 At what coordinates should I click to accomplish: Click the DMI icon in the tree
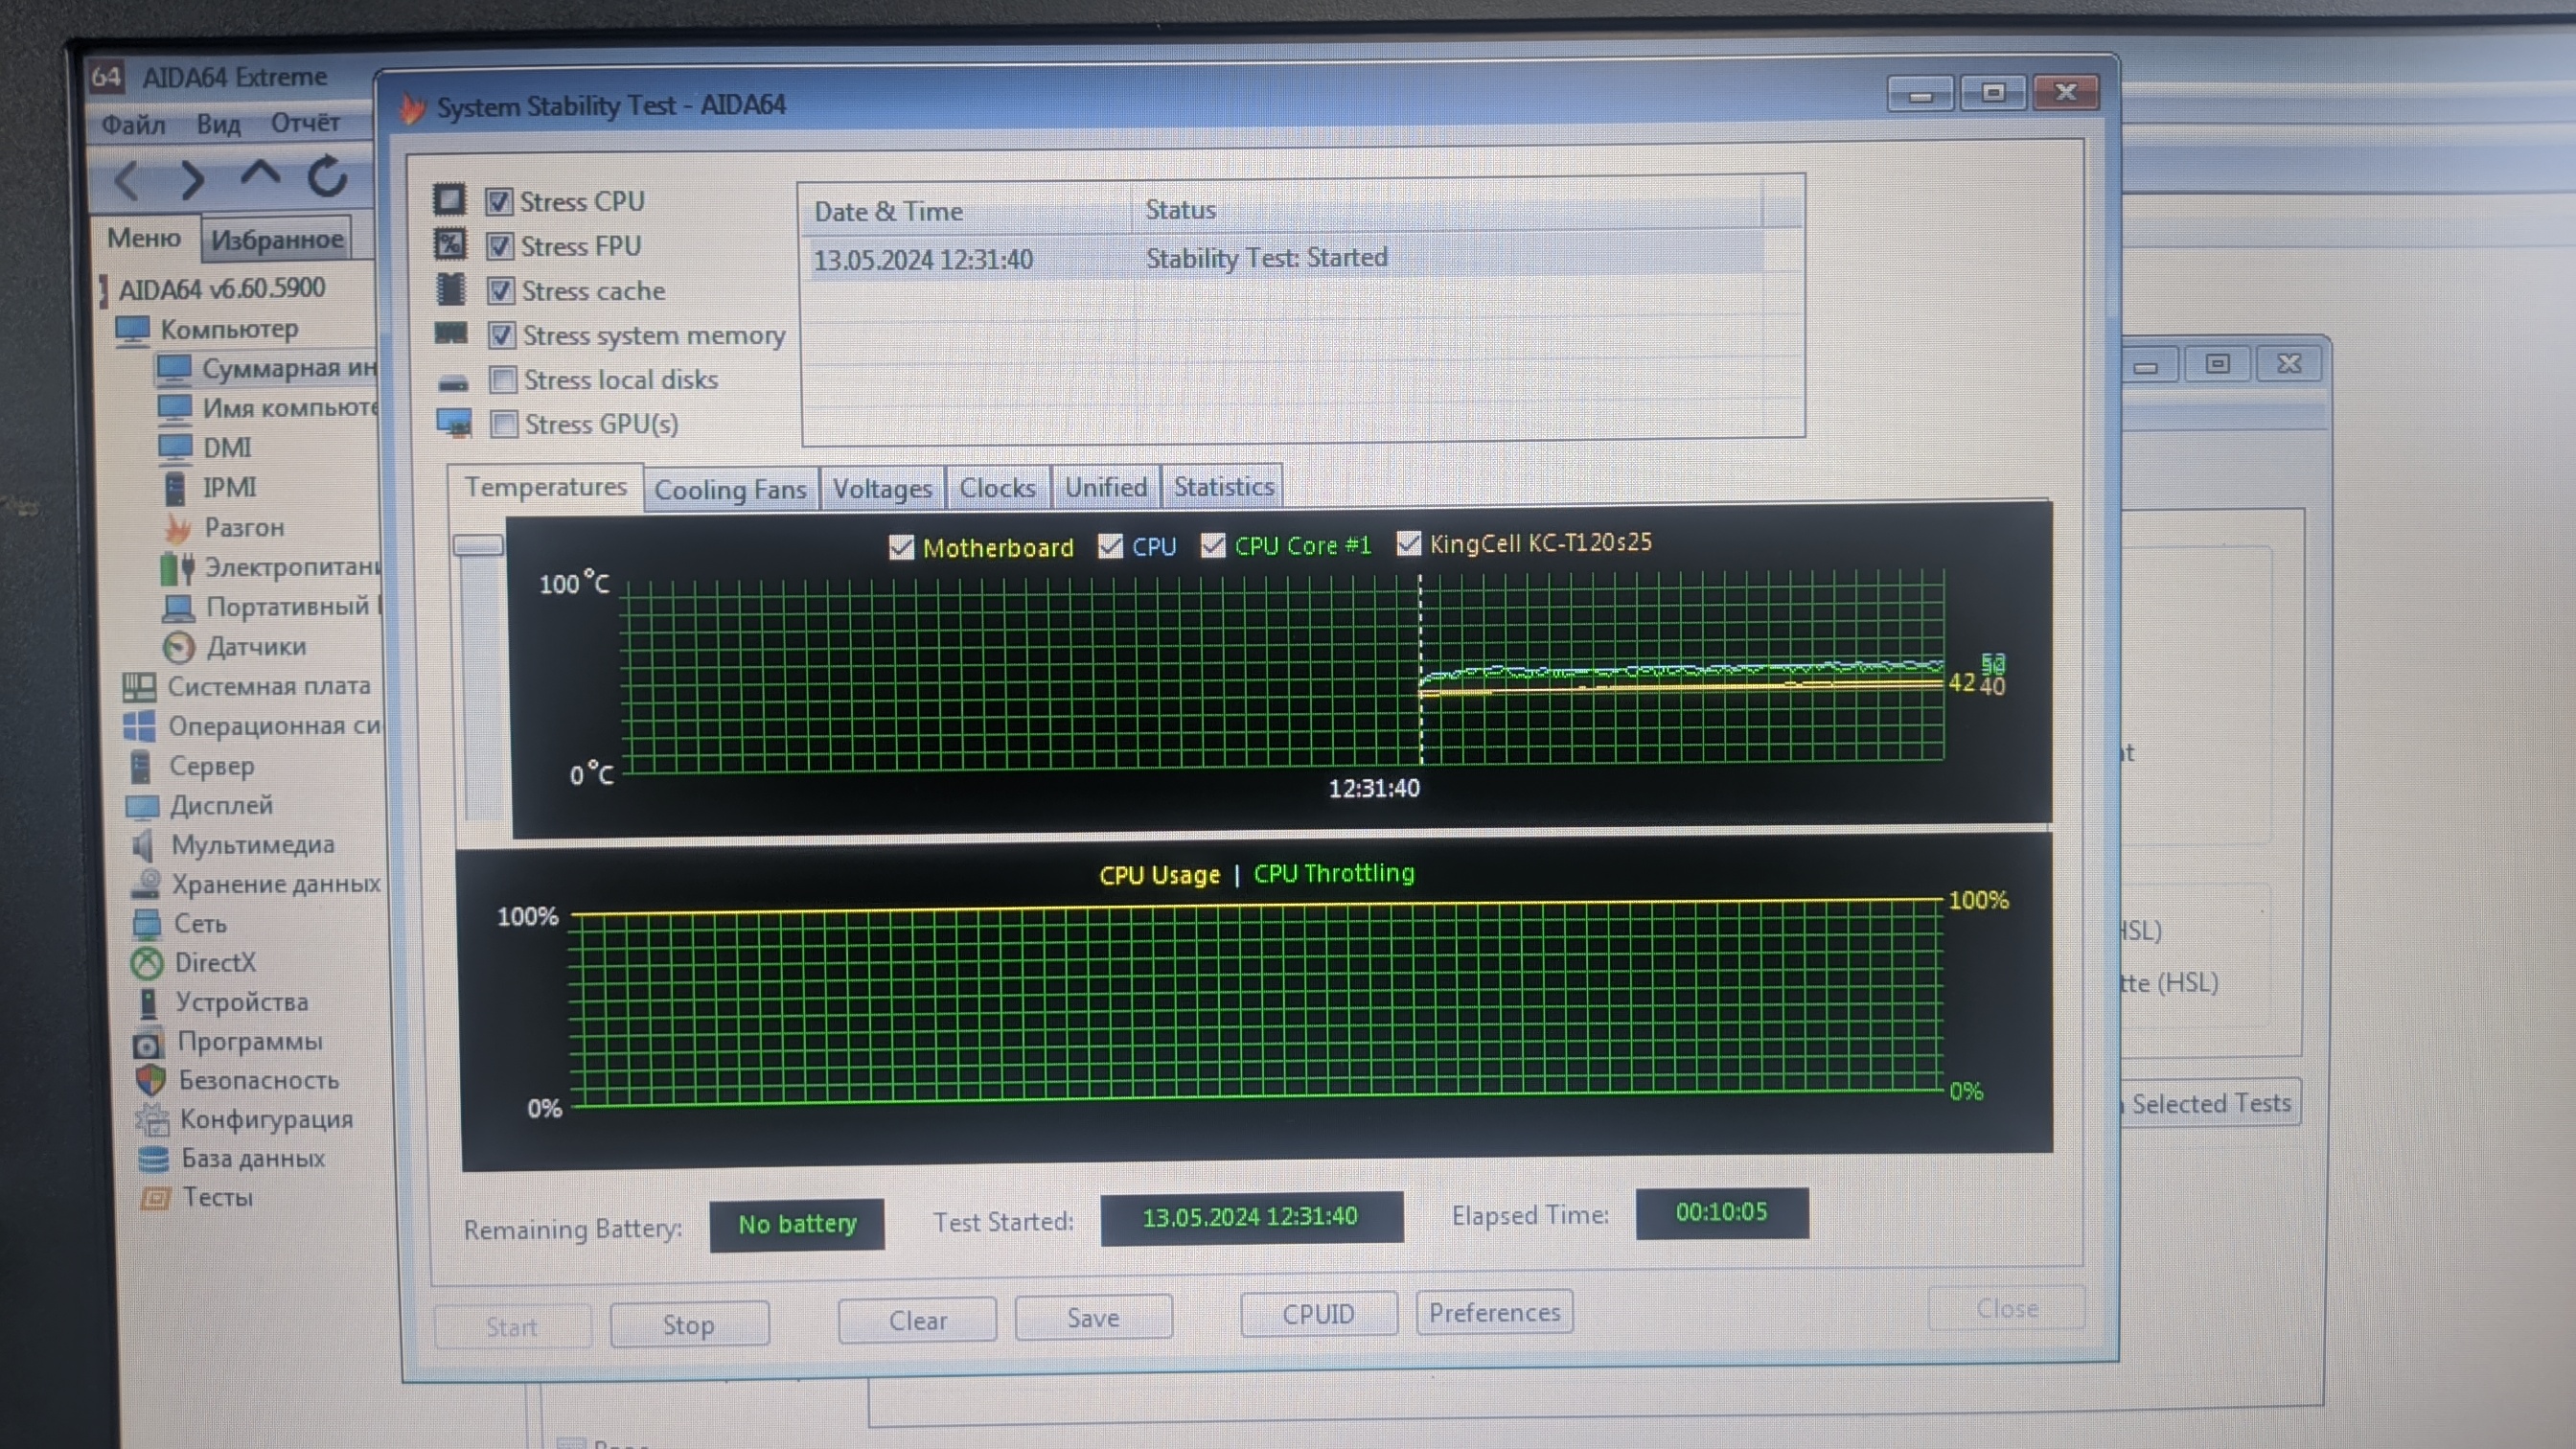pos(175,447)
